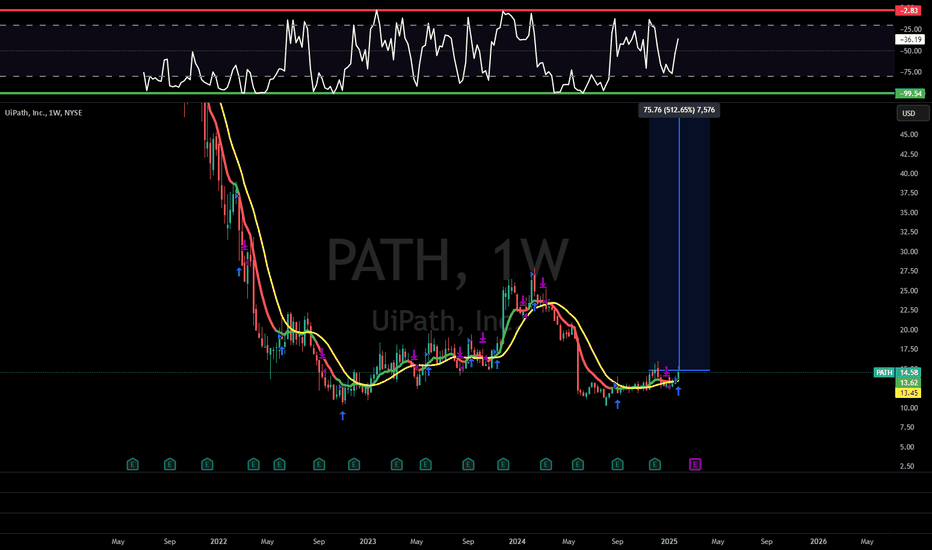The height and width of the screenshot is (550, 932).
Task: Click the blue up arrow signal under the most recent candle
Action: pyautogui.click(x=678, y=391)
